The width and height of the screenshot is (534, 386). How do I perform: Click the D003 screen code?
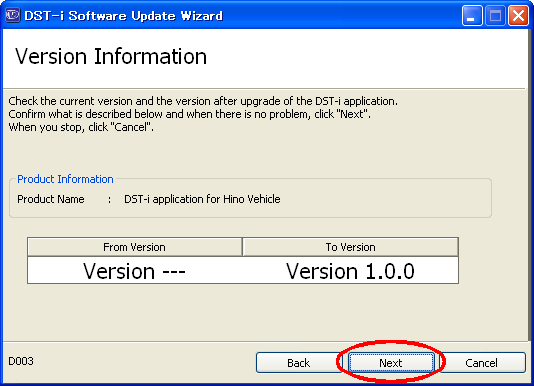coord(21,361)
